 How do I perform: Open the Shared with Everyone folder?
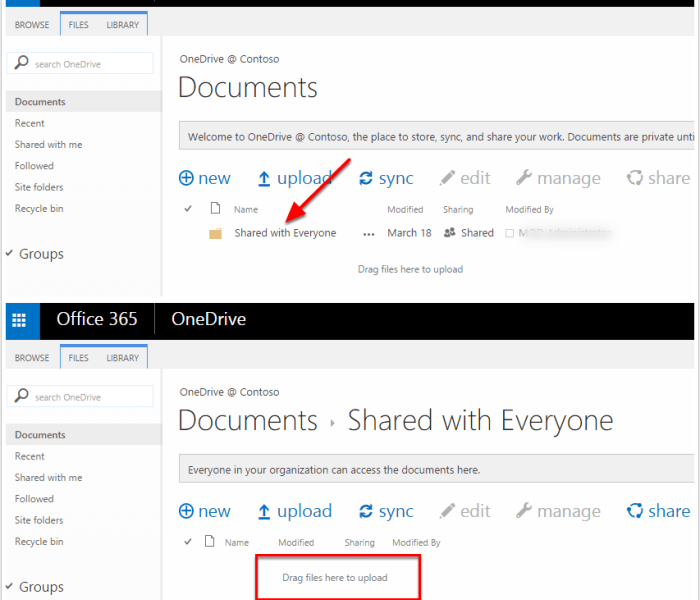click(285, 233)
